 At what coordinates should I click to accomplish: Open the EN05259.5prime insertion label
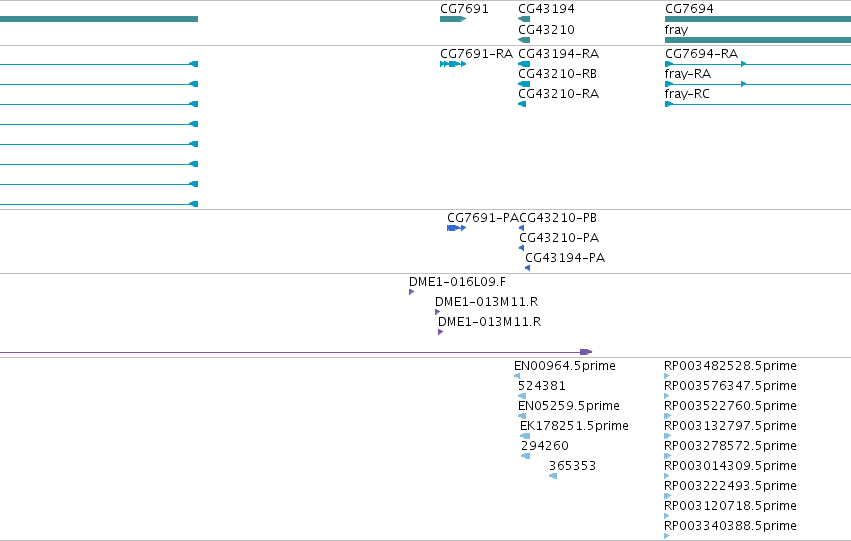pos(568,406)
